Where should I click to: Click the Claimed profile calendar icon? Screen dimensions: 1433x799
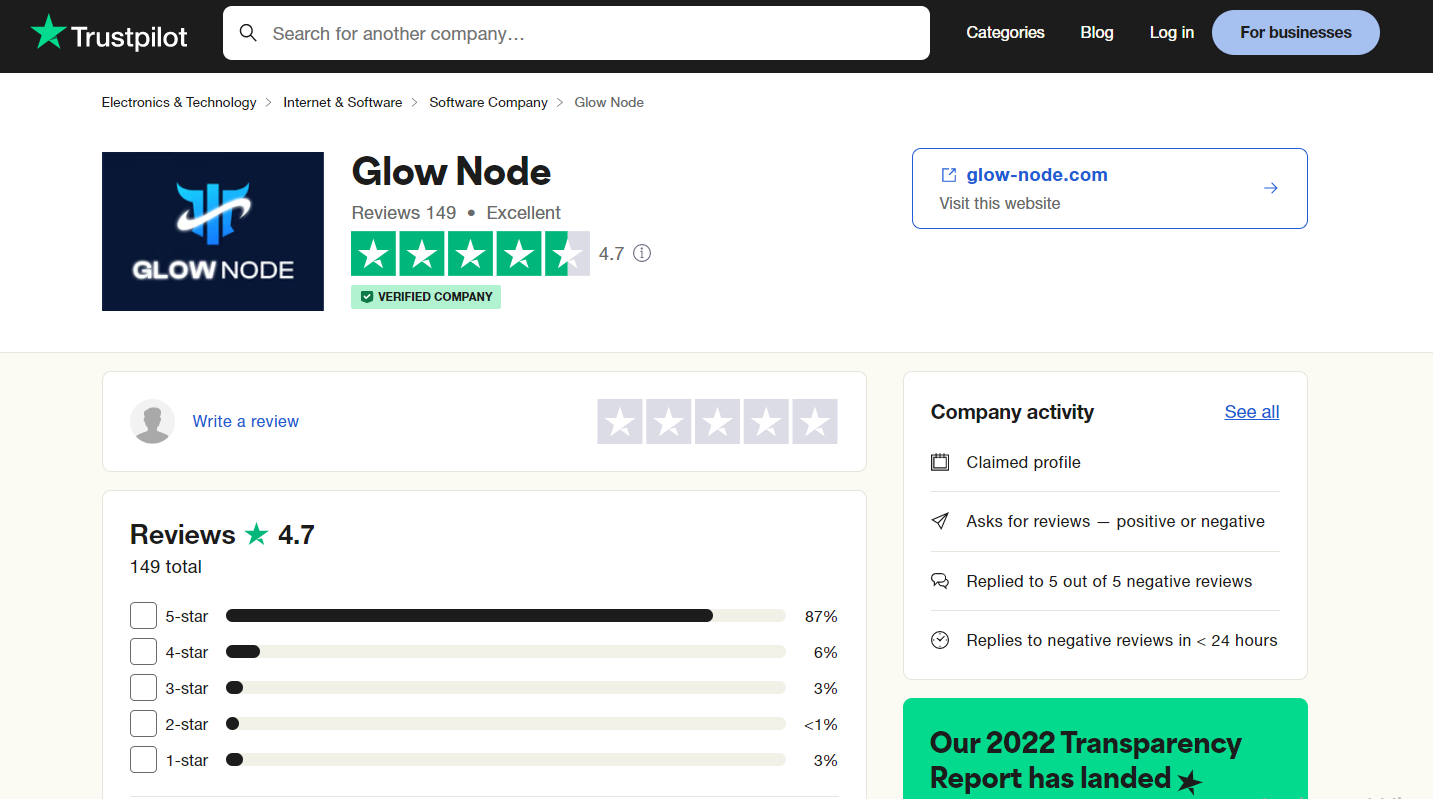tap(940, 462)
